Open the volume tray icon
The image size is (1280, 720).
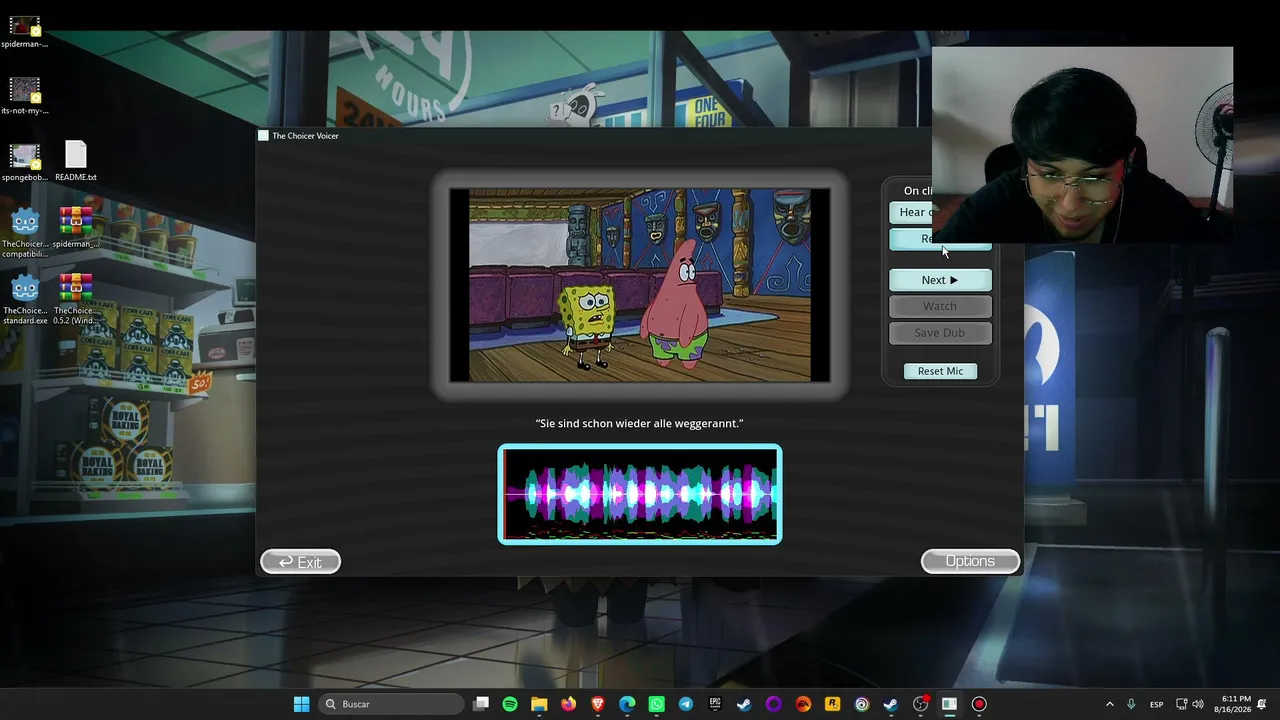point(1196,704)
